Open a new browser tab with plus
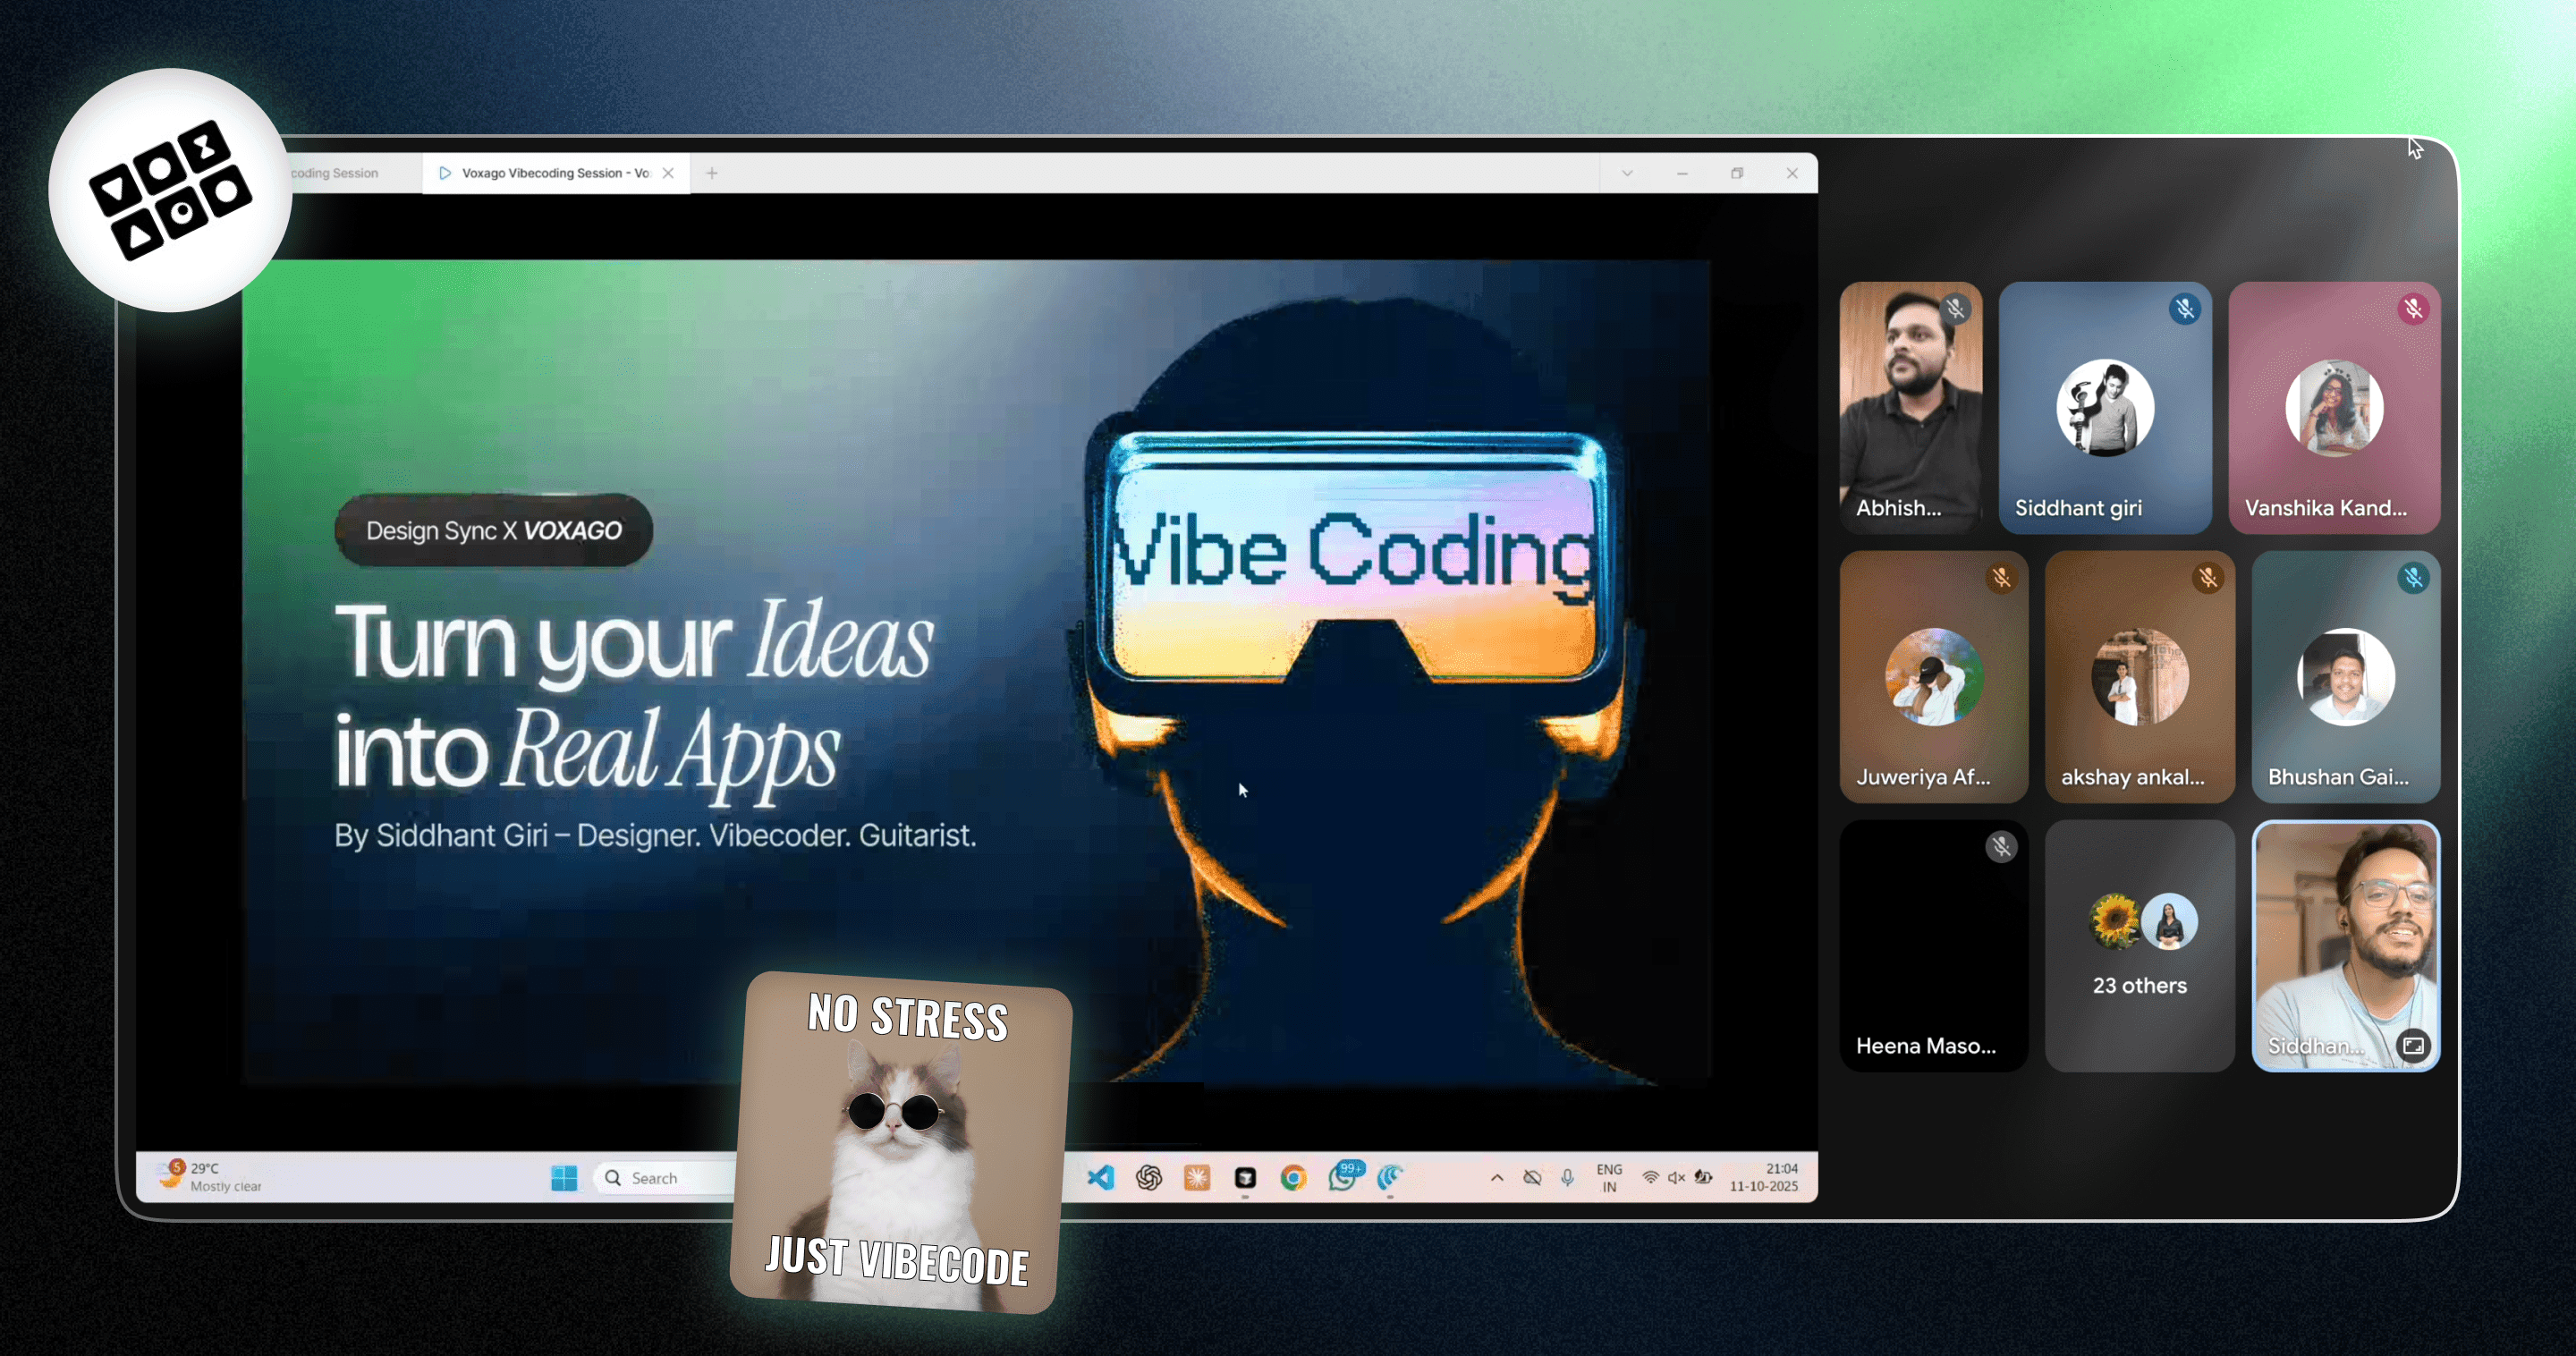Viewport: 2576px width, 1356px height. click(x=712, y=173)
